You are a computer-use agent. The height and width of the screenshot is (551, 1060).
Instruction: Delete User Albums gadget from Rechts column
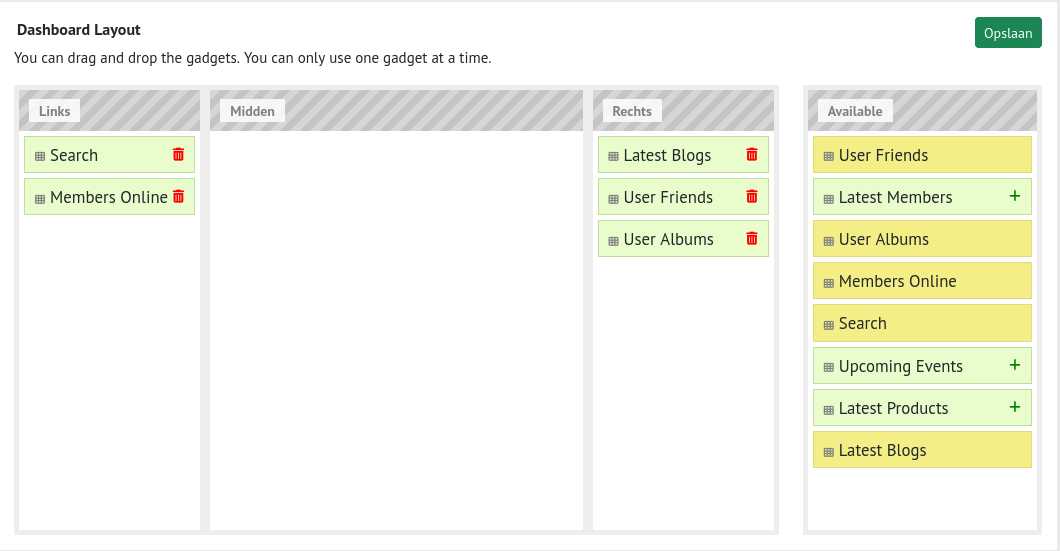pyautogui.click(x=752, y=238)
